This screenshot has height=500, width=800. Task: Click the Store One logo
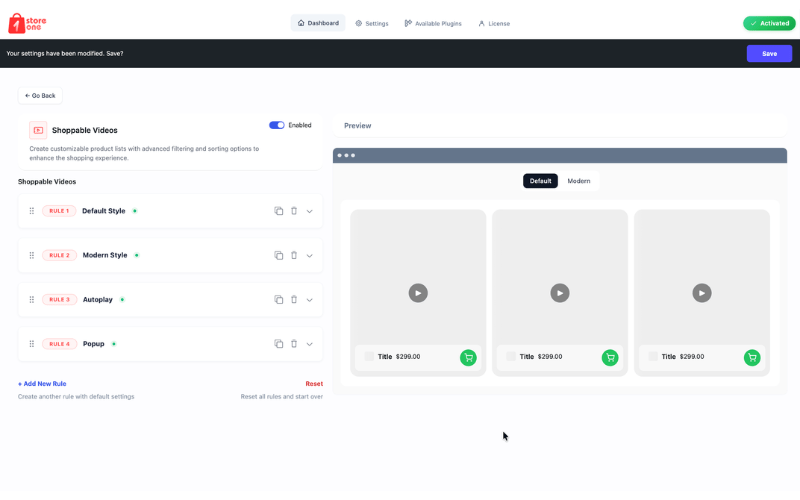(x=27, y=23)
